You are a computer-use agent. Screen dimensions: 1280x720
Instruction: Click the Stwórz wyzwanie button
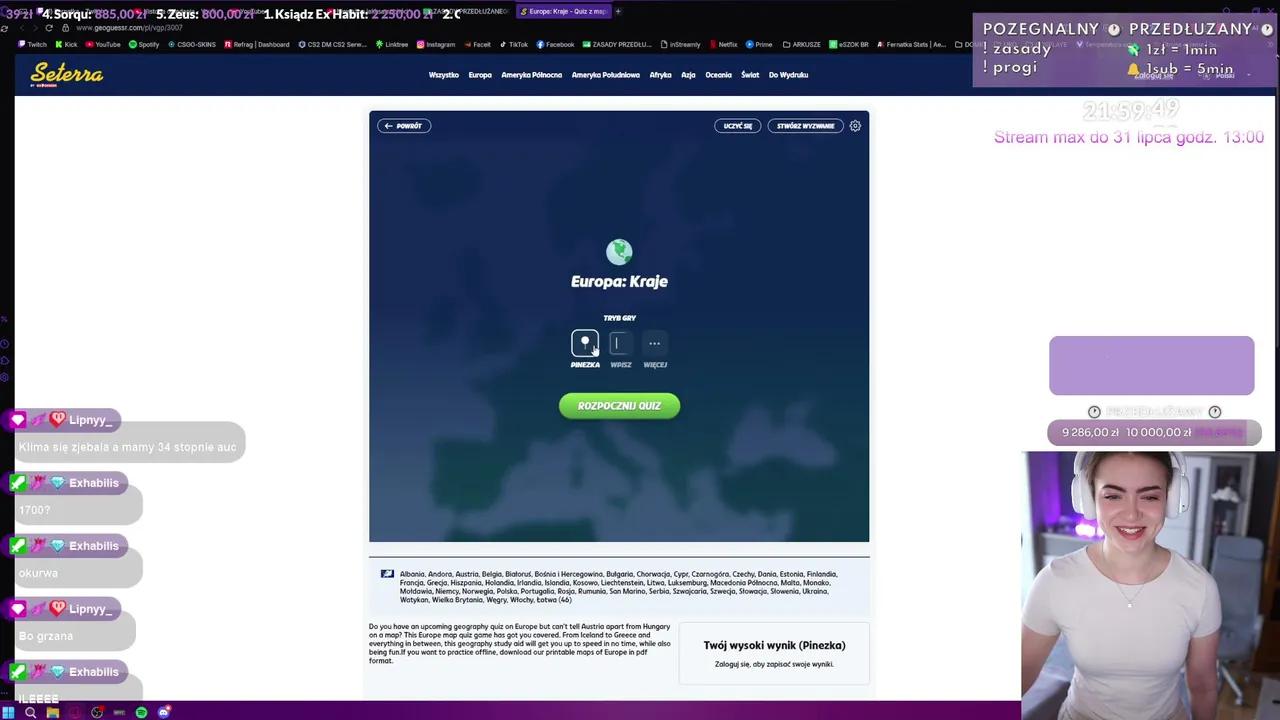coord(805,126)
